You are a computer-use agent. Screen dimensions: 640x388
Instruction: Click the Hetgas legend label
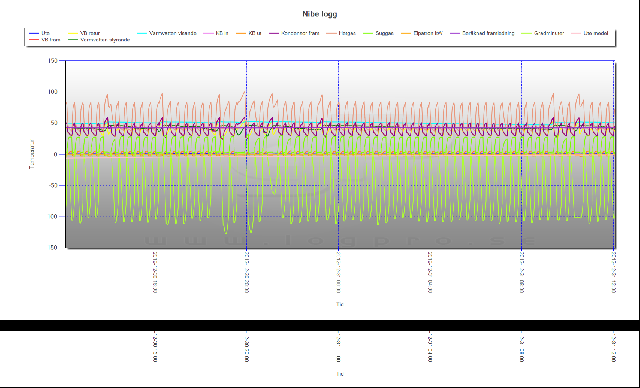pyautogui.click(x=347, y=33)
